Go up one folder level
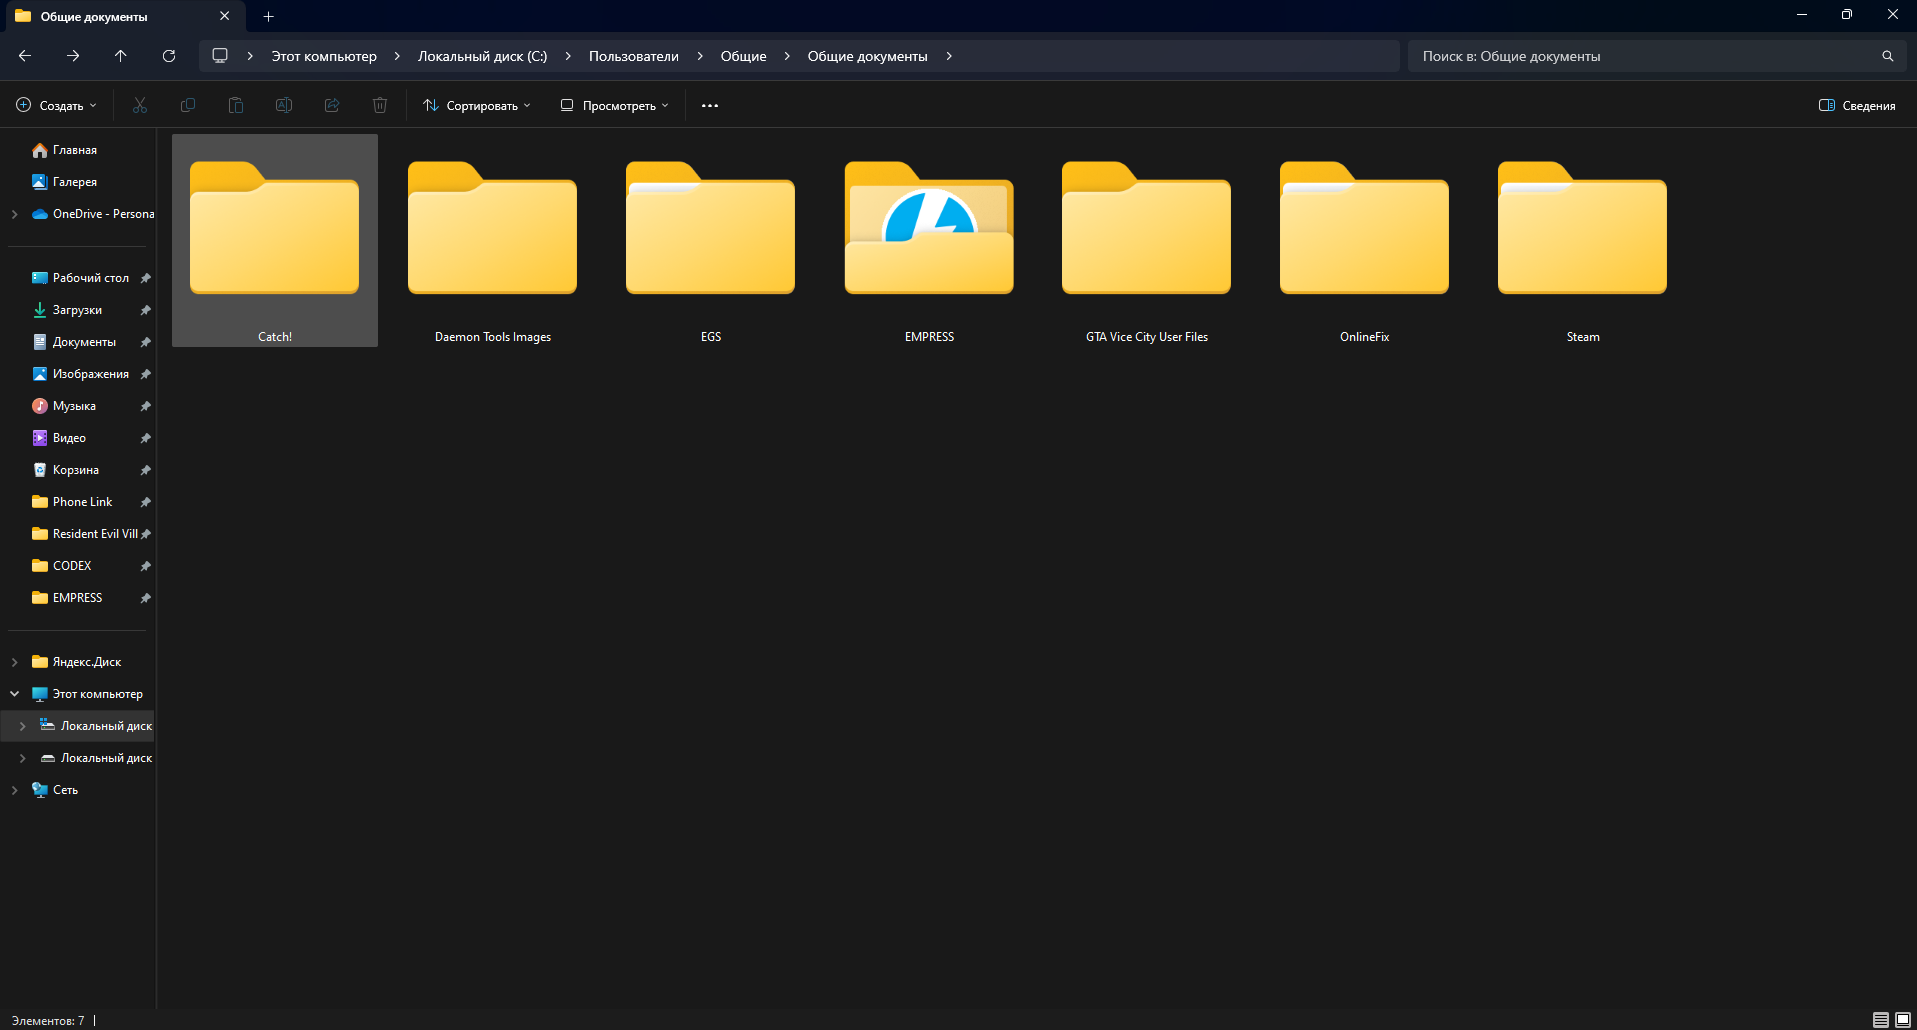 121,56
